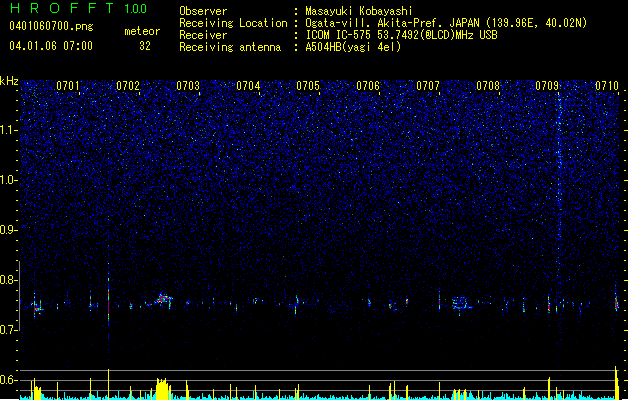Click the 0705 time marker
Viewport: 629px width, 400px height.
(308, 86)
